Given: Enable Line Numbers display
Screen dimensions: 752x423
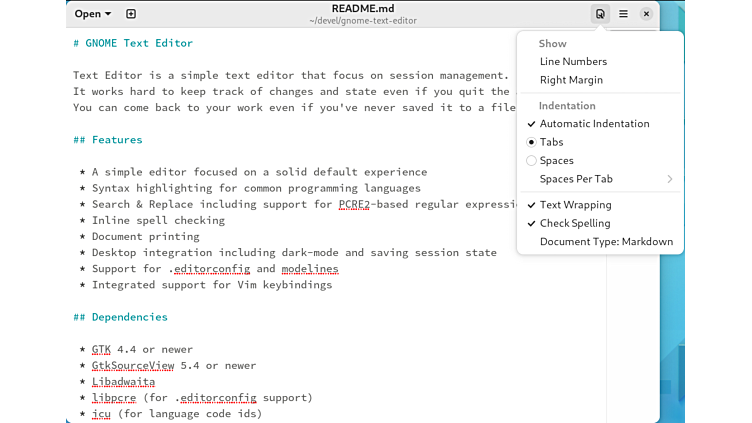Looking at the screenshot, I should coord(573,62).
